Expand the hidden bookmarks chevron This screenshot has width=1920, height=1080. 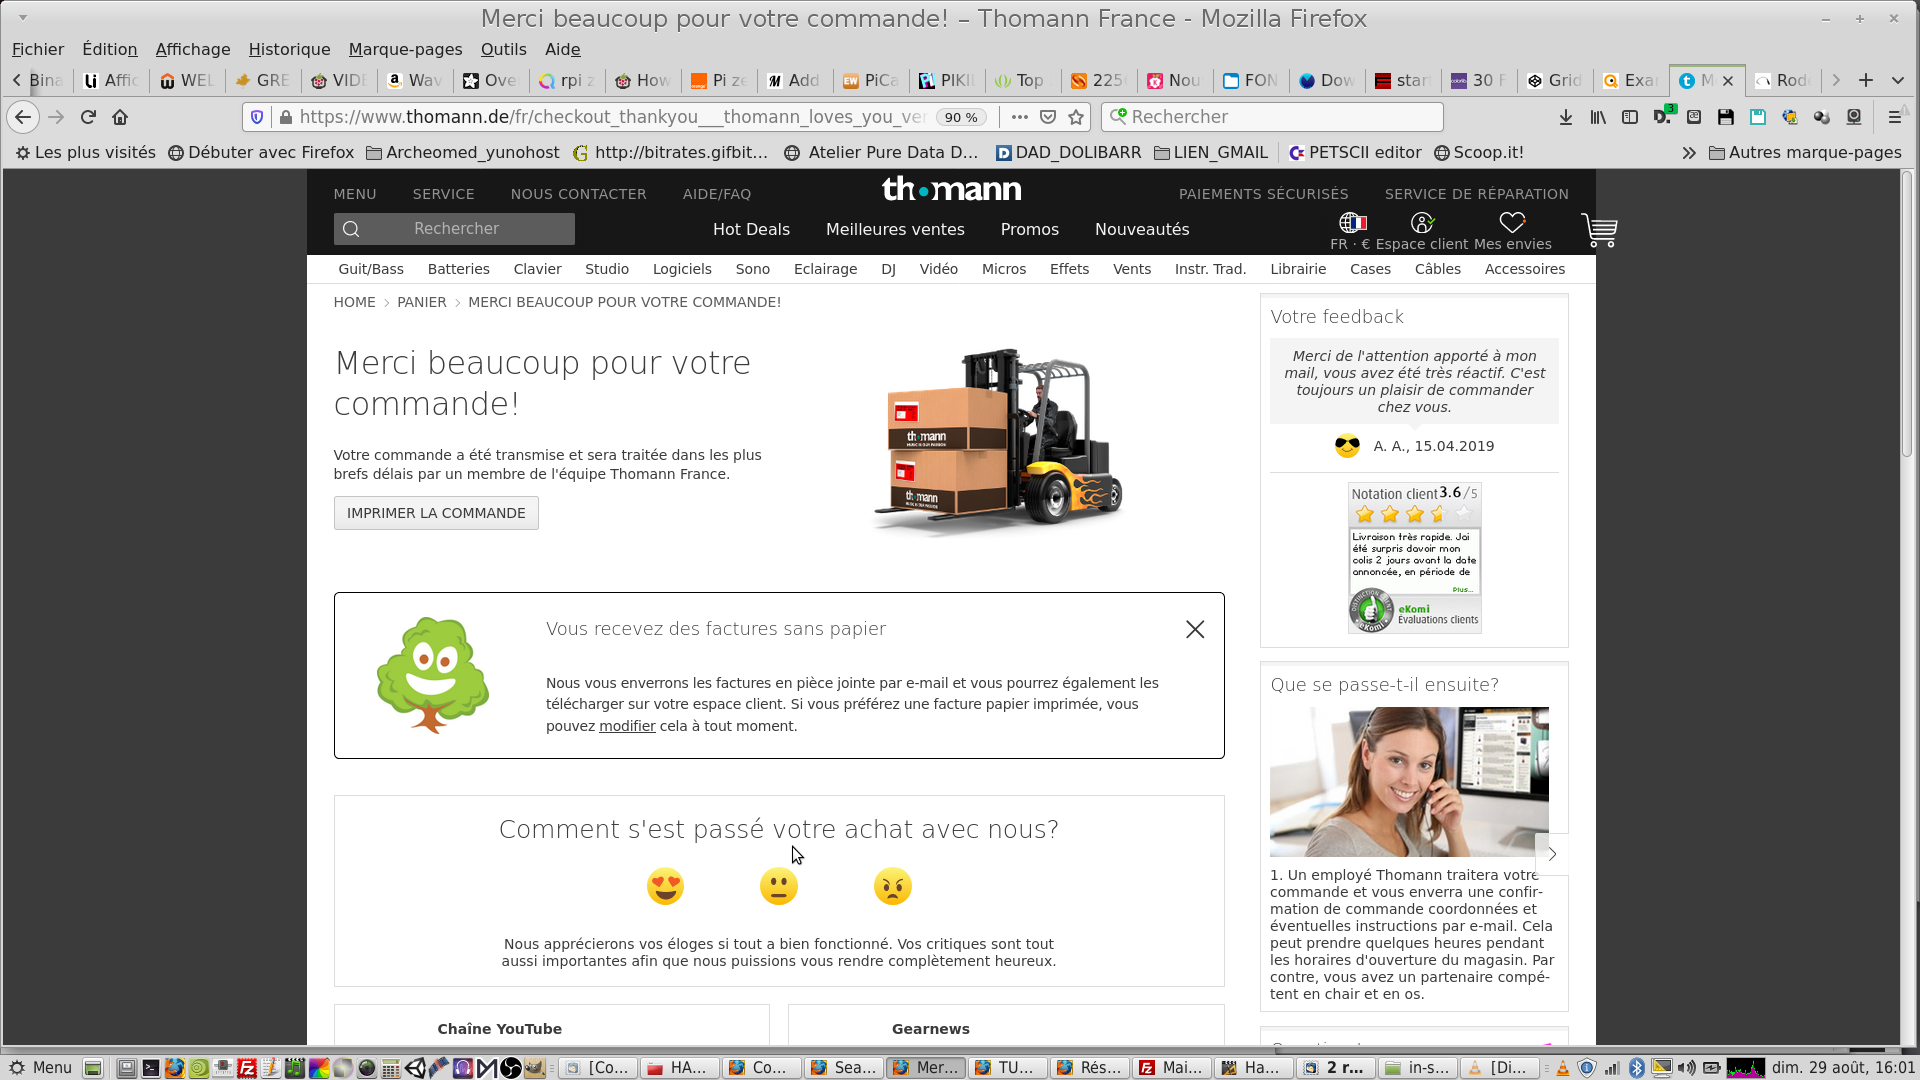click(1689, 153)
